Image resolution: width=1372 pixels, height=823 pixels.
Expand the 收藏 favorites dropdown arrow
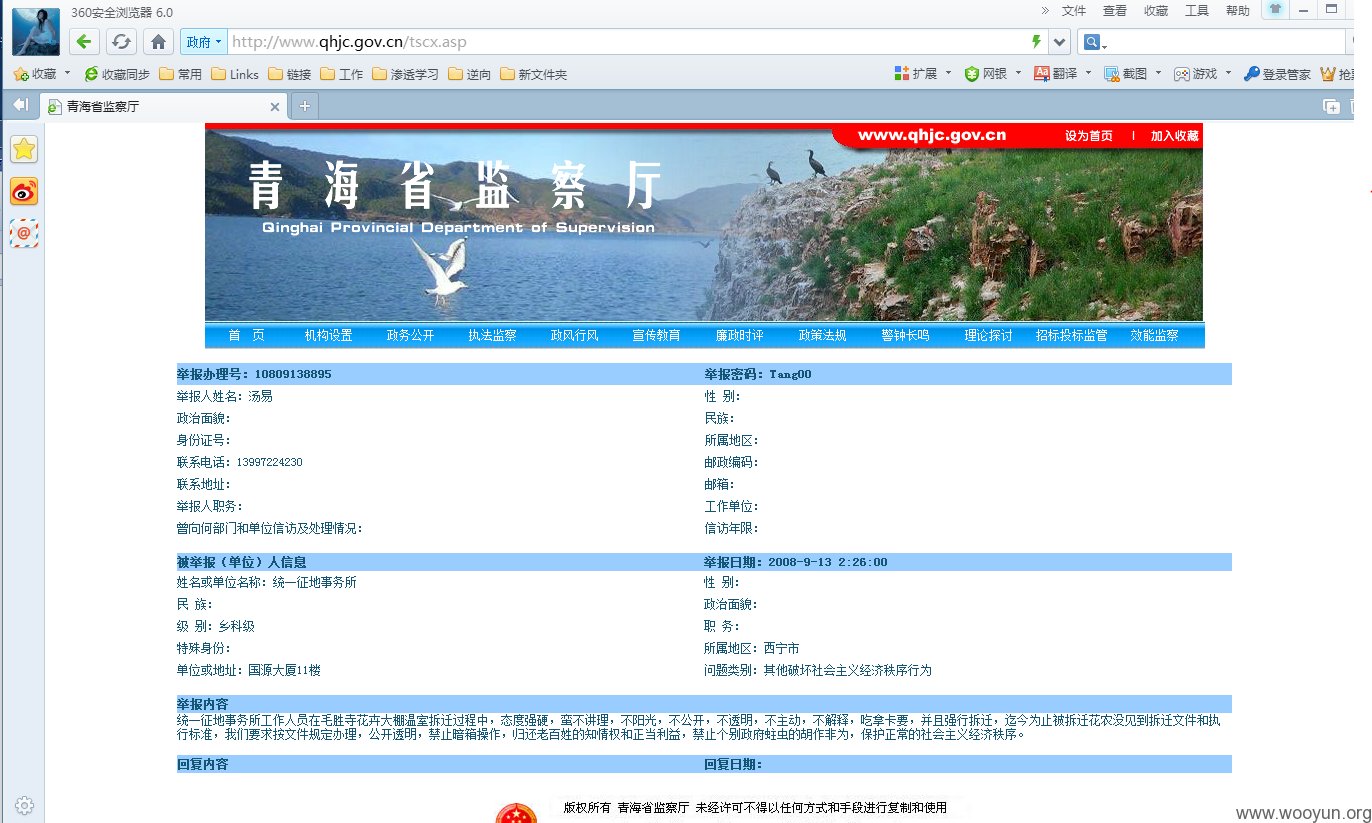point(67,73)
